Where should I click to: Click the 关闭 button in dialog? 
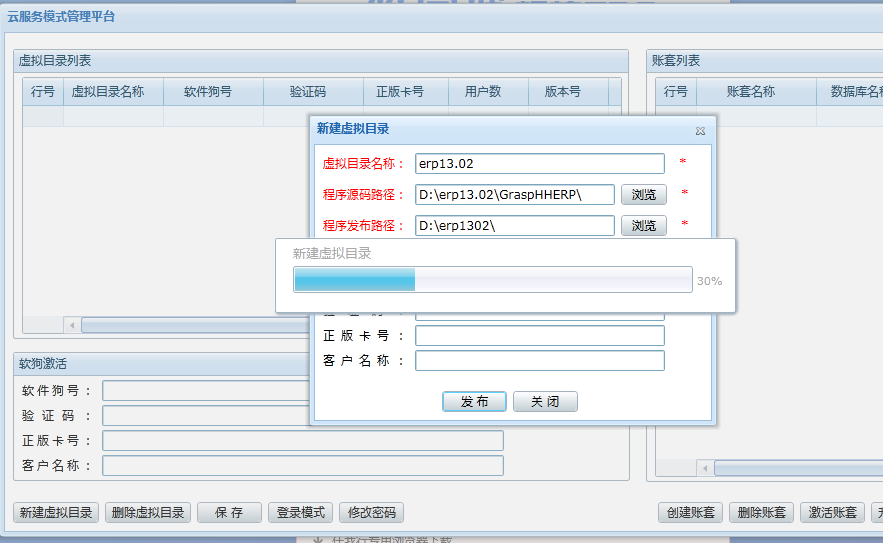click(545, 401)
